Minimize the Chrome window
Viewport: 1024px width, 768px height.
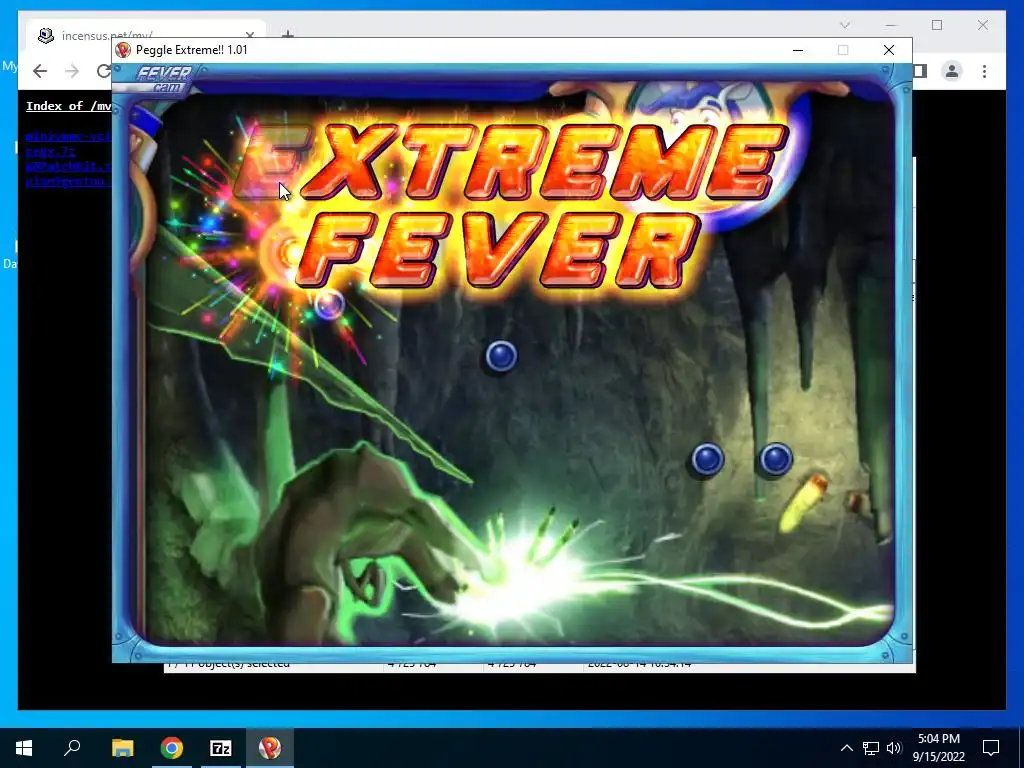tap(891, 25)
